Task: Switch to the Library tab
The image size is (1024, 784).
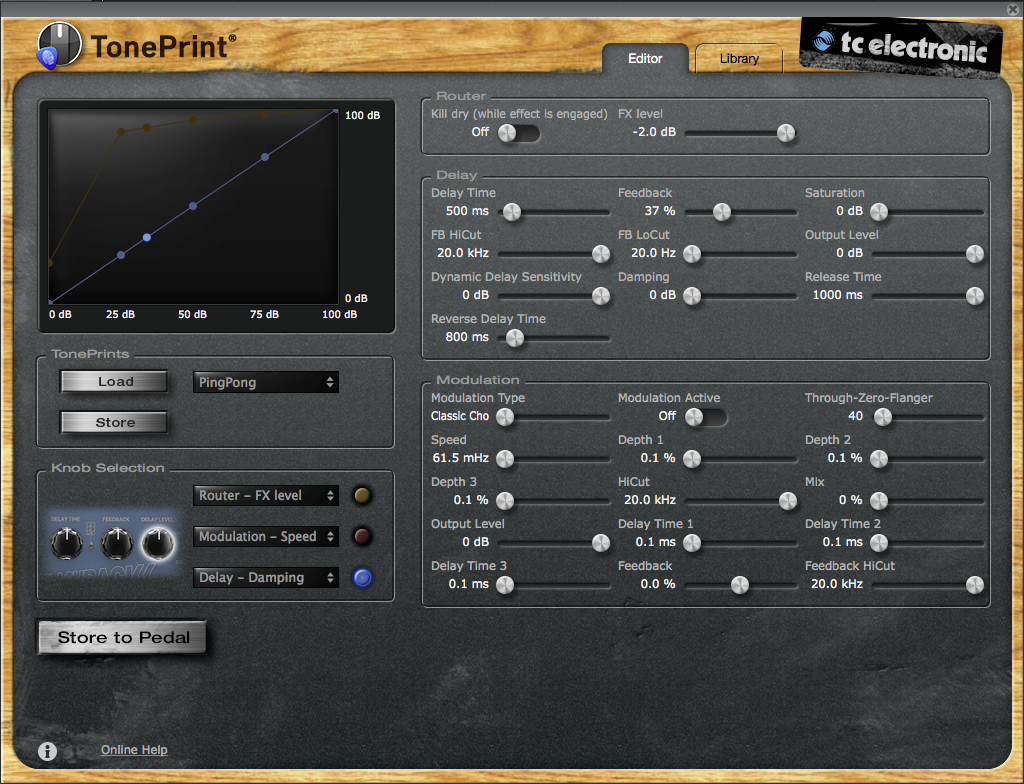Action: pyautogui.click(x=737, y=58)
